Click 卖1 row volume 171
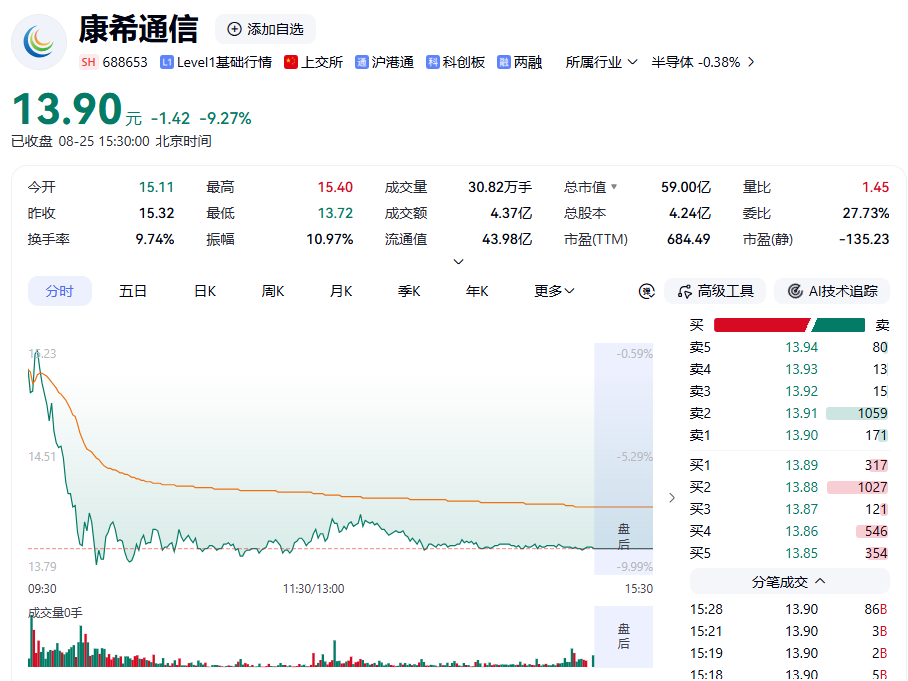The image size is (908, 681). coord(876,435)
